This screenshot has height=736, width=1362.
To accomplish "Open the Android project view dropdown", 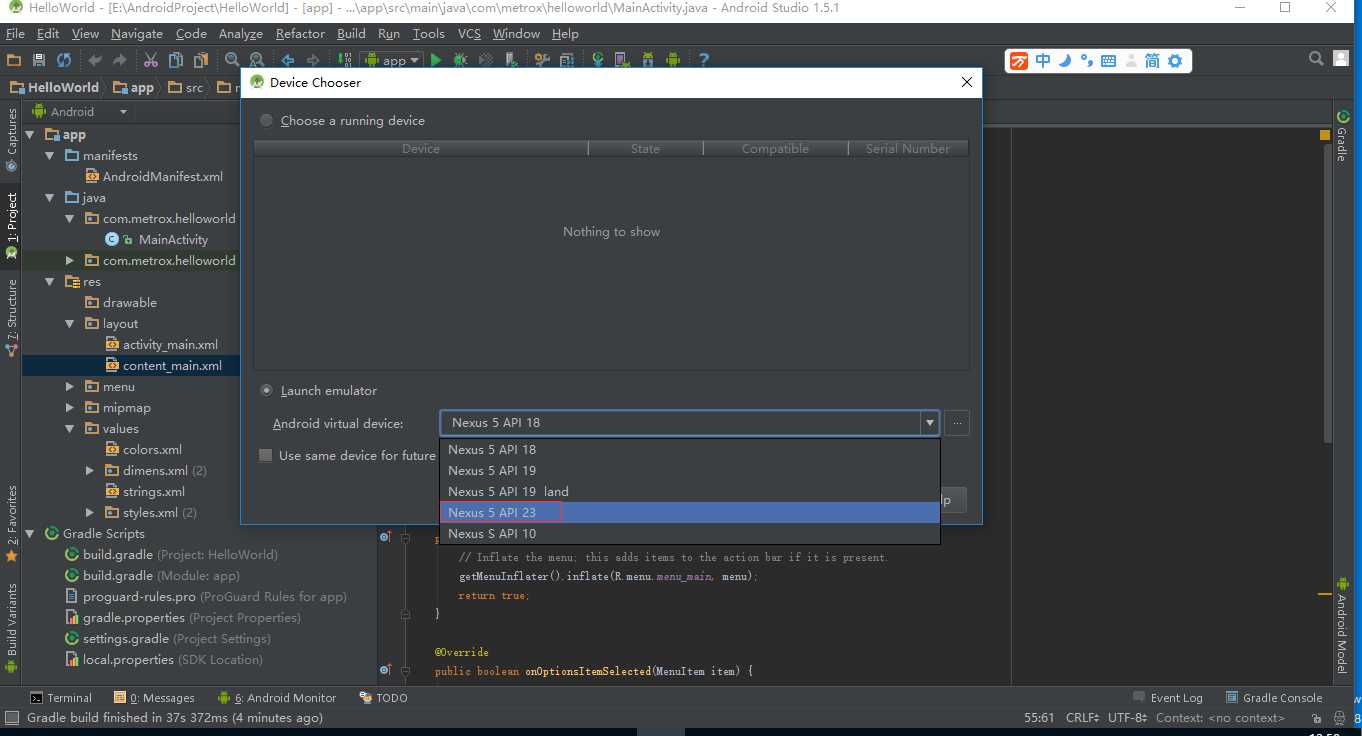I will pyautogui.click(x=81, y=112).
